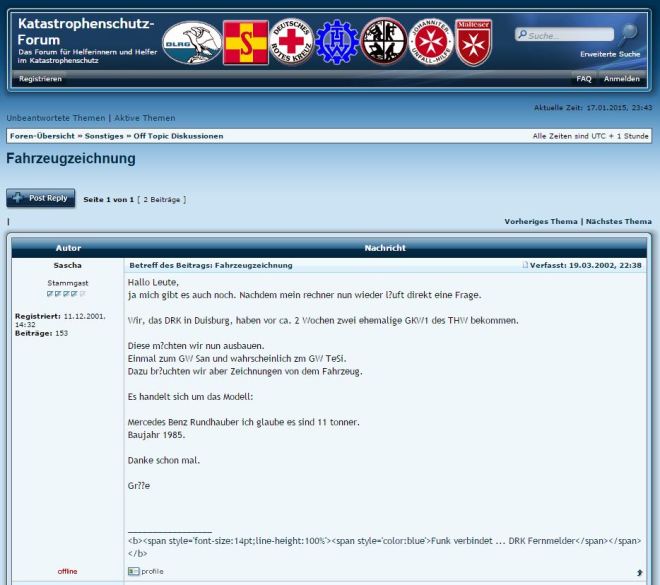The width and height of the screenshot is (660, 585).
Task: Click the Malteser shield logo
Action: pyautogui.click(x=473, y=42)
